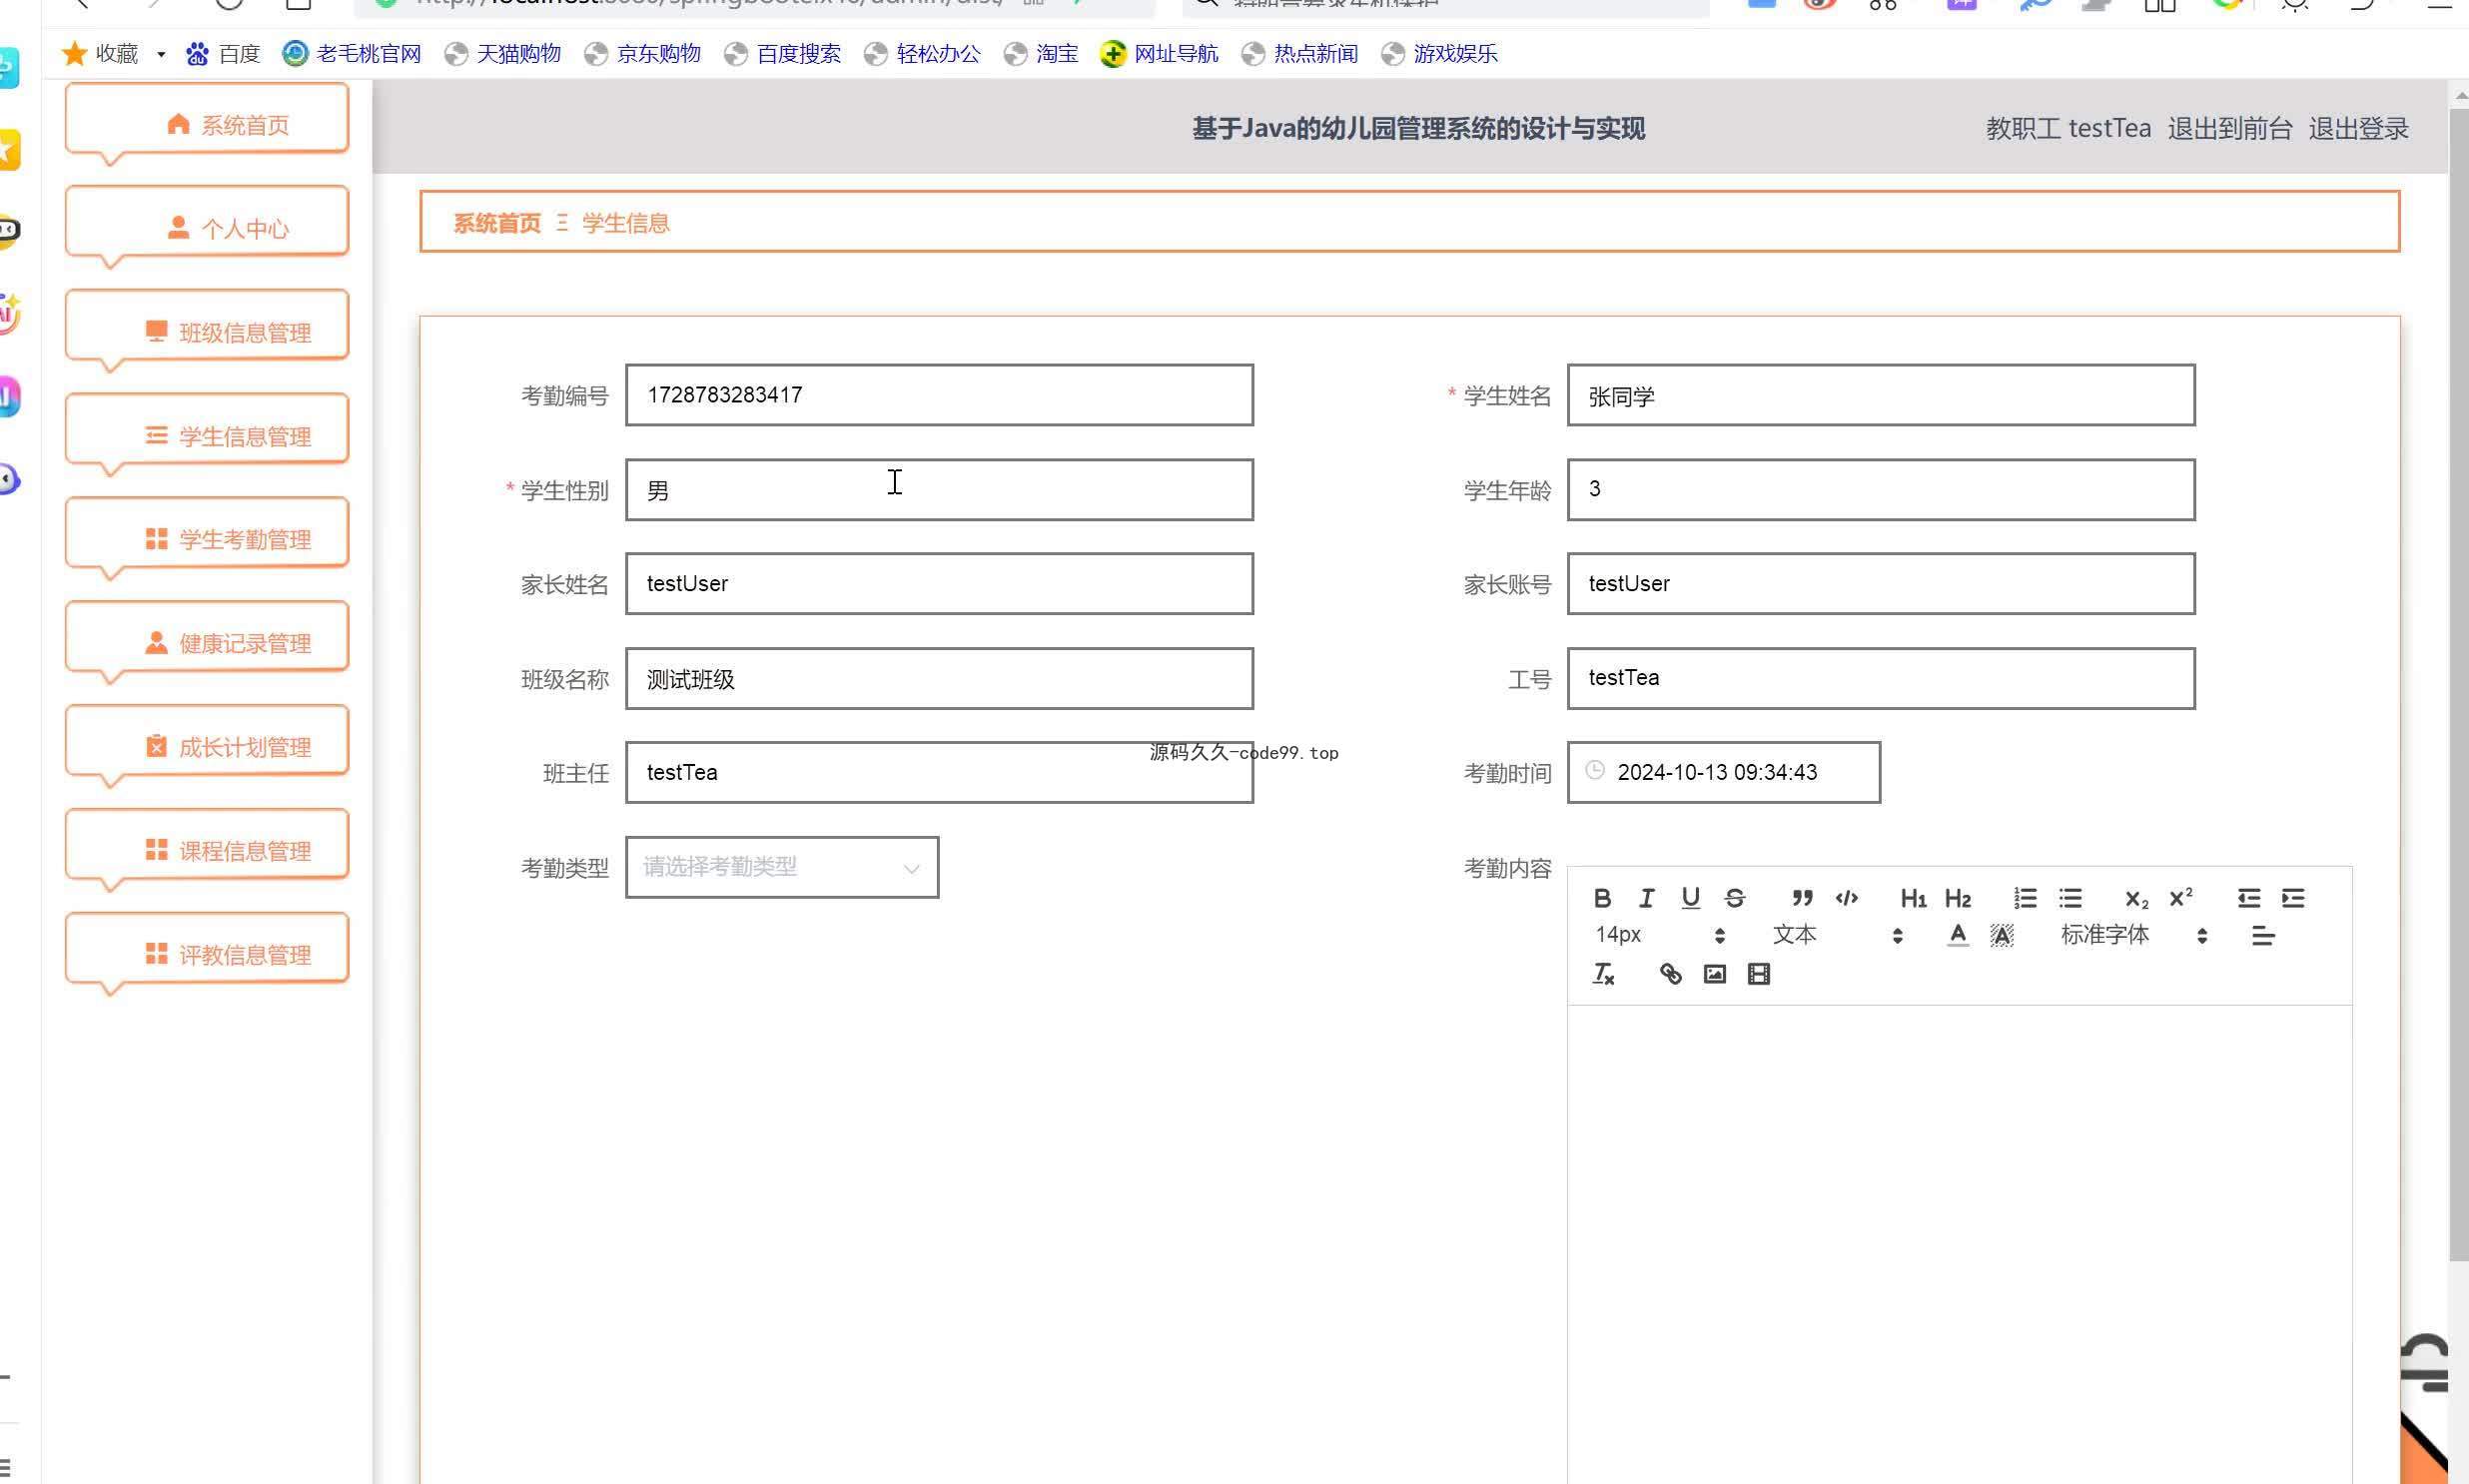
Task: Toggle italic formatting in the editor
Action: [1646, 898]
